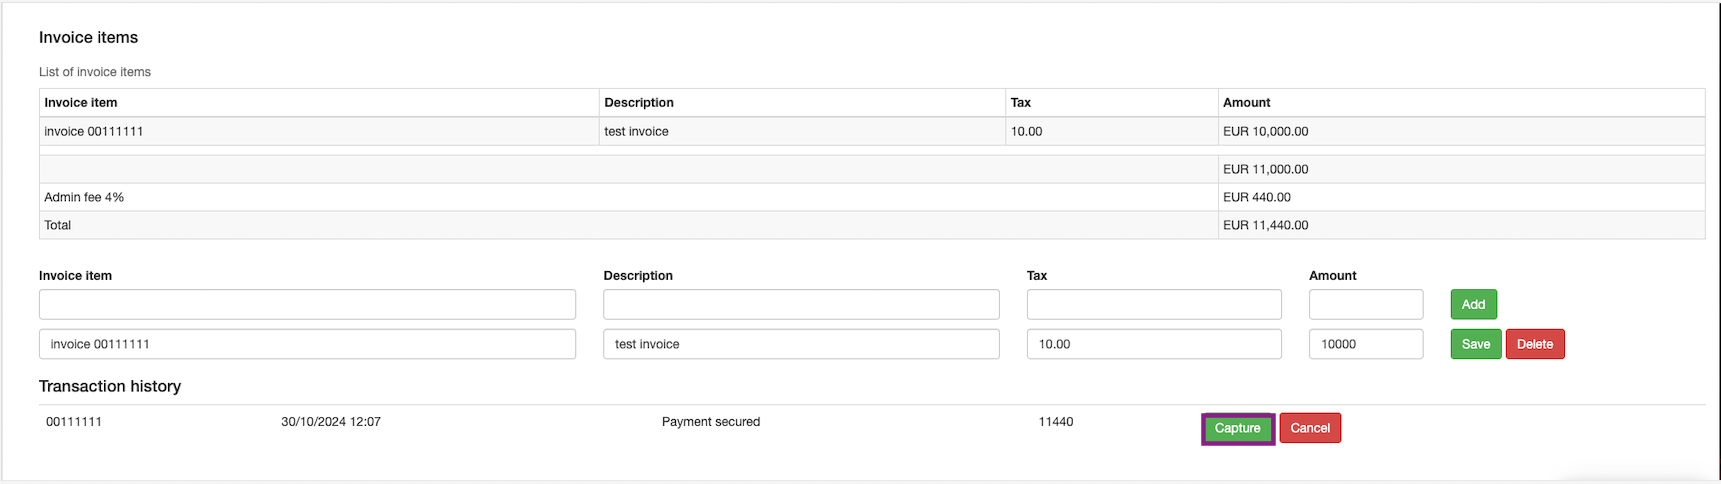Edit the 'test invoice' description field
This screenshot has width=1721, height=484.
[801, 344]
